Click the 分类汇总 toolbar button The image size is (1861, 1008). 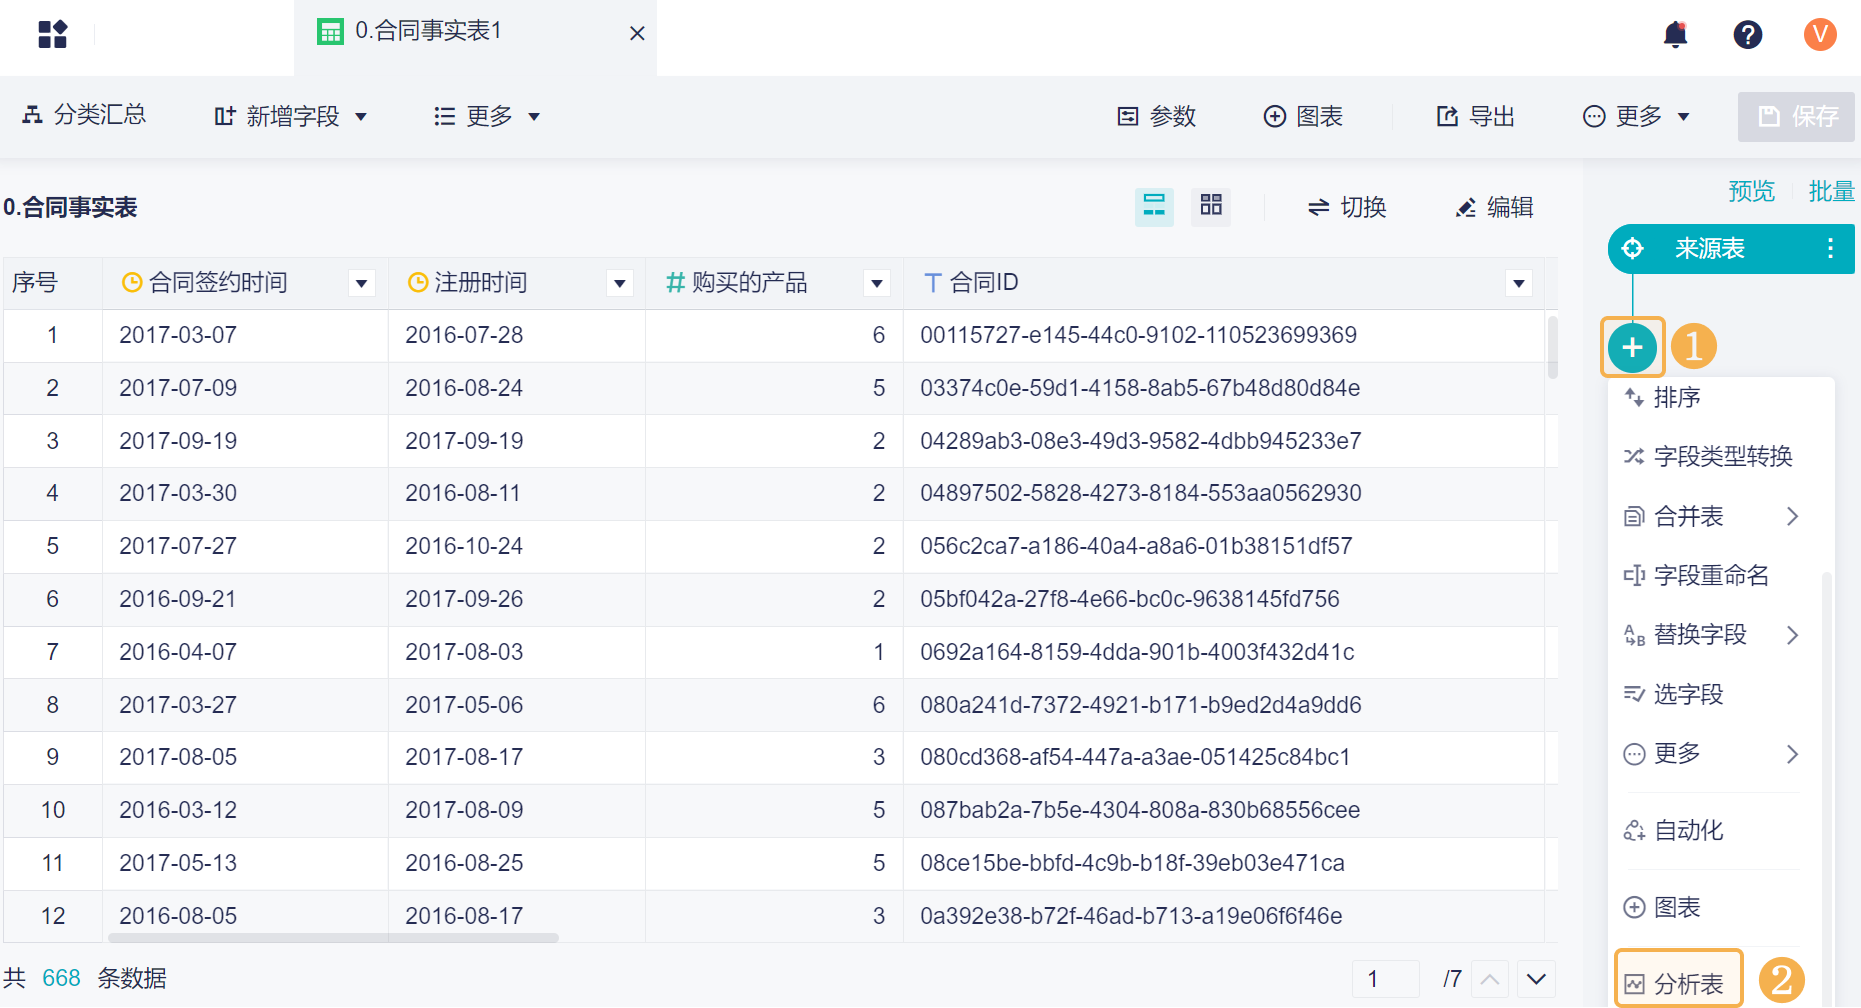[85, 116]
